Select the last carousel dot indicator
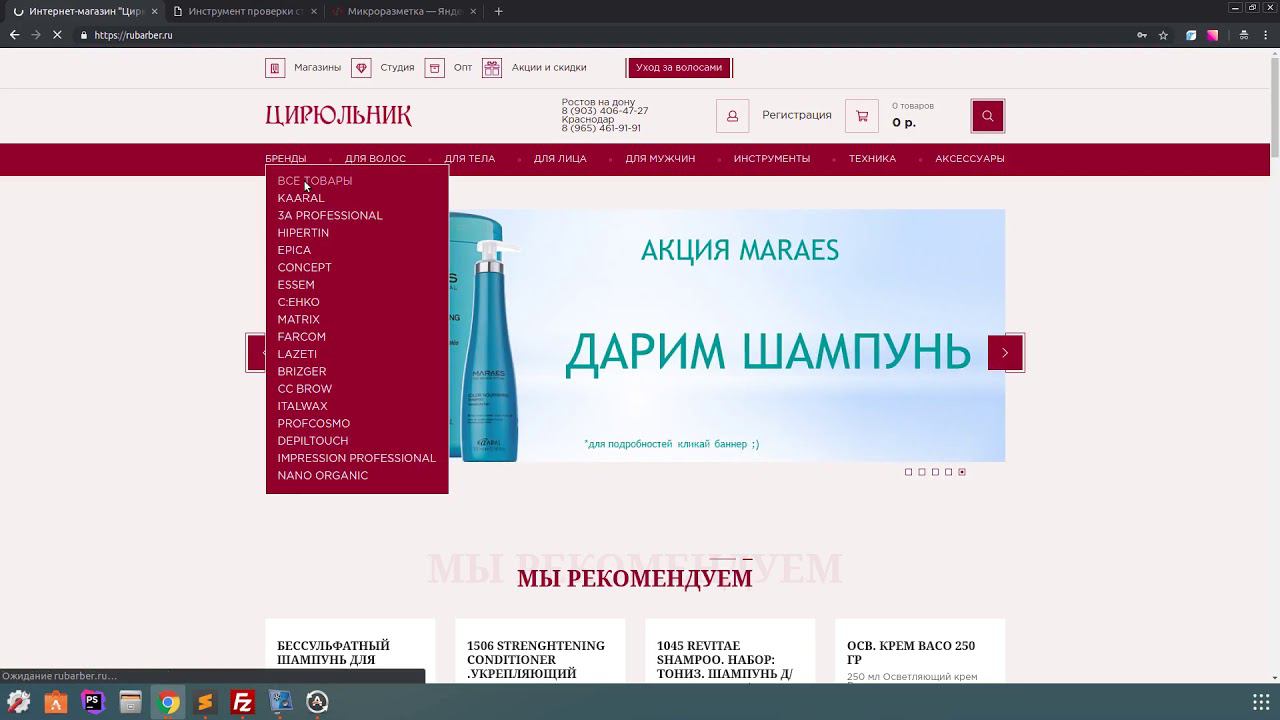Screen dimensions: 1280x720 962,472
